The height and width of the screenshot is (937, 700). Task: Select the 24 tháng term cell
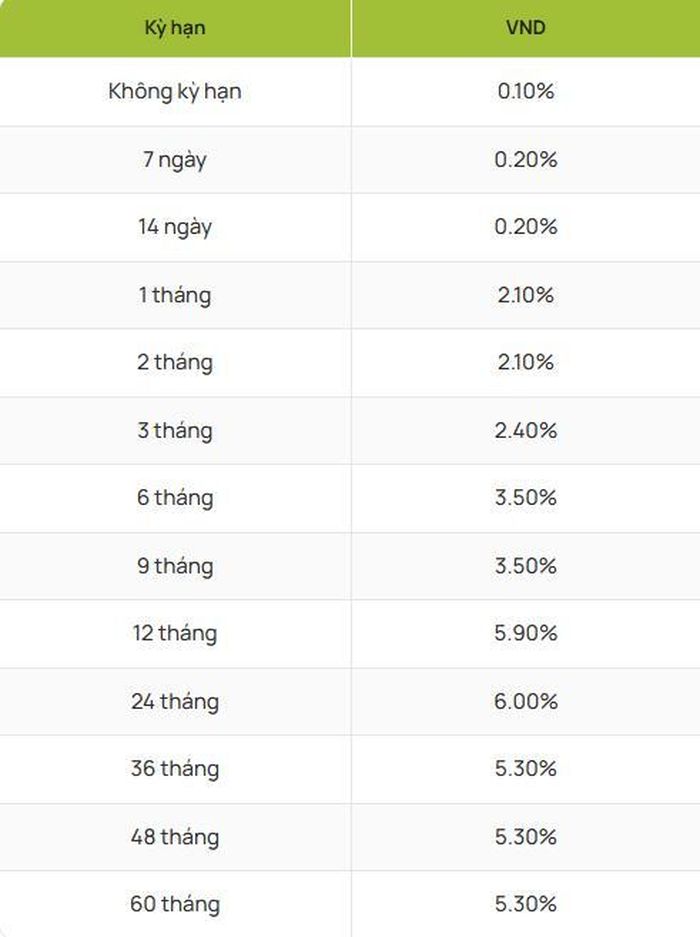coord(175,702)
